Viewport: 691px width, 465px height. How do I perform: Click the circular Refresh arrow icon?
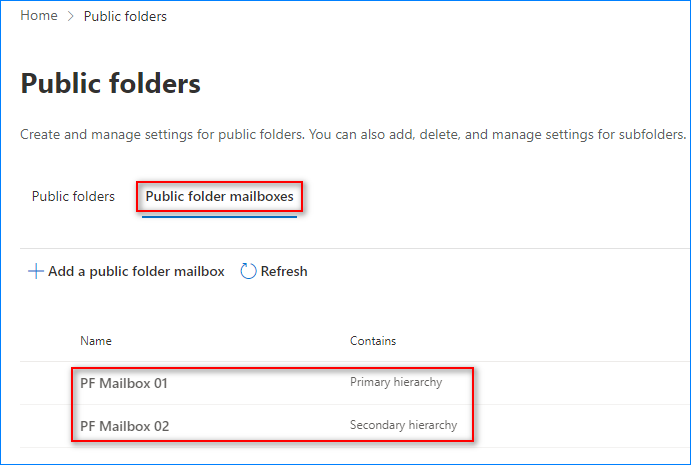(x=248, y=271)
